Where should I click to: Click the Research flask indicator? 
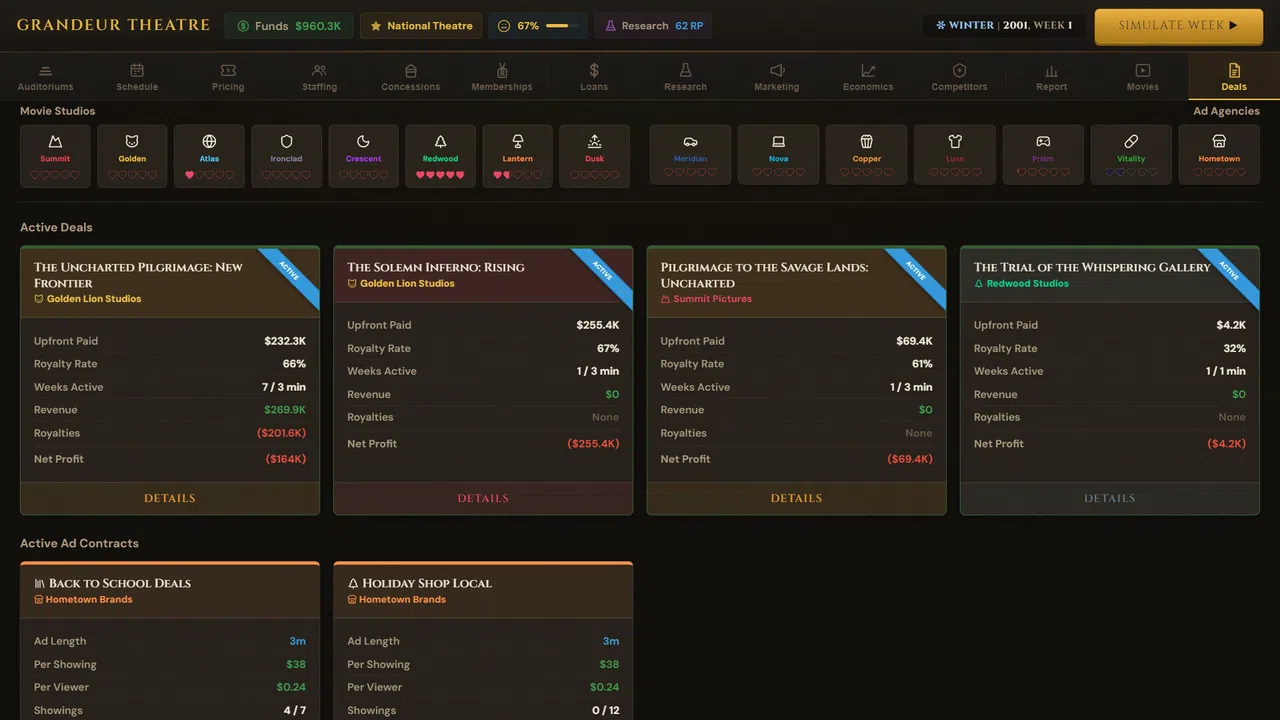coord(653,26)
